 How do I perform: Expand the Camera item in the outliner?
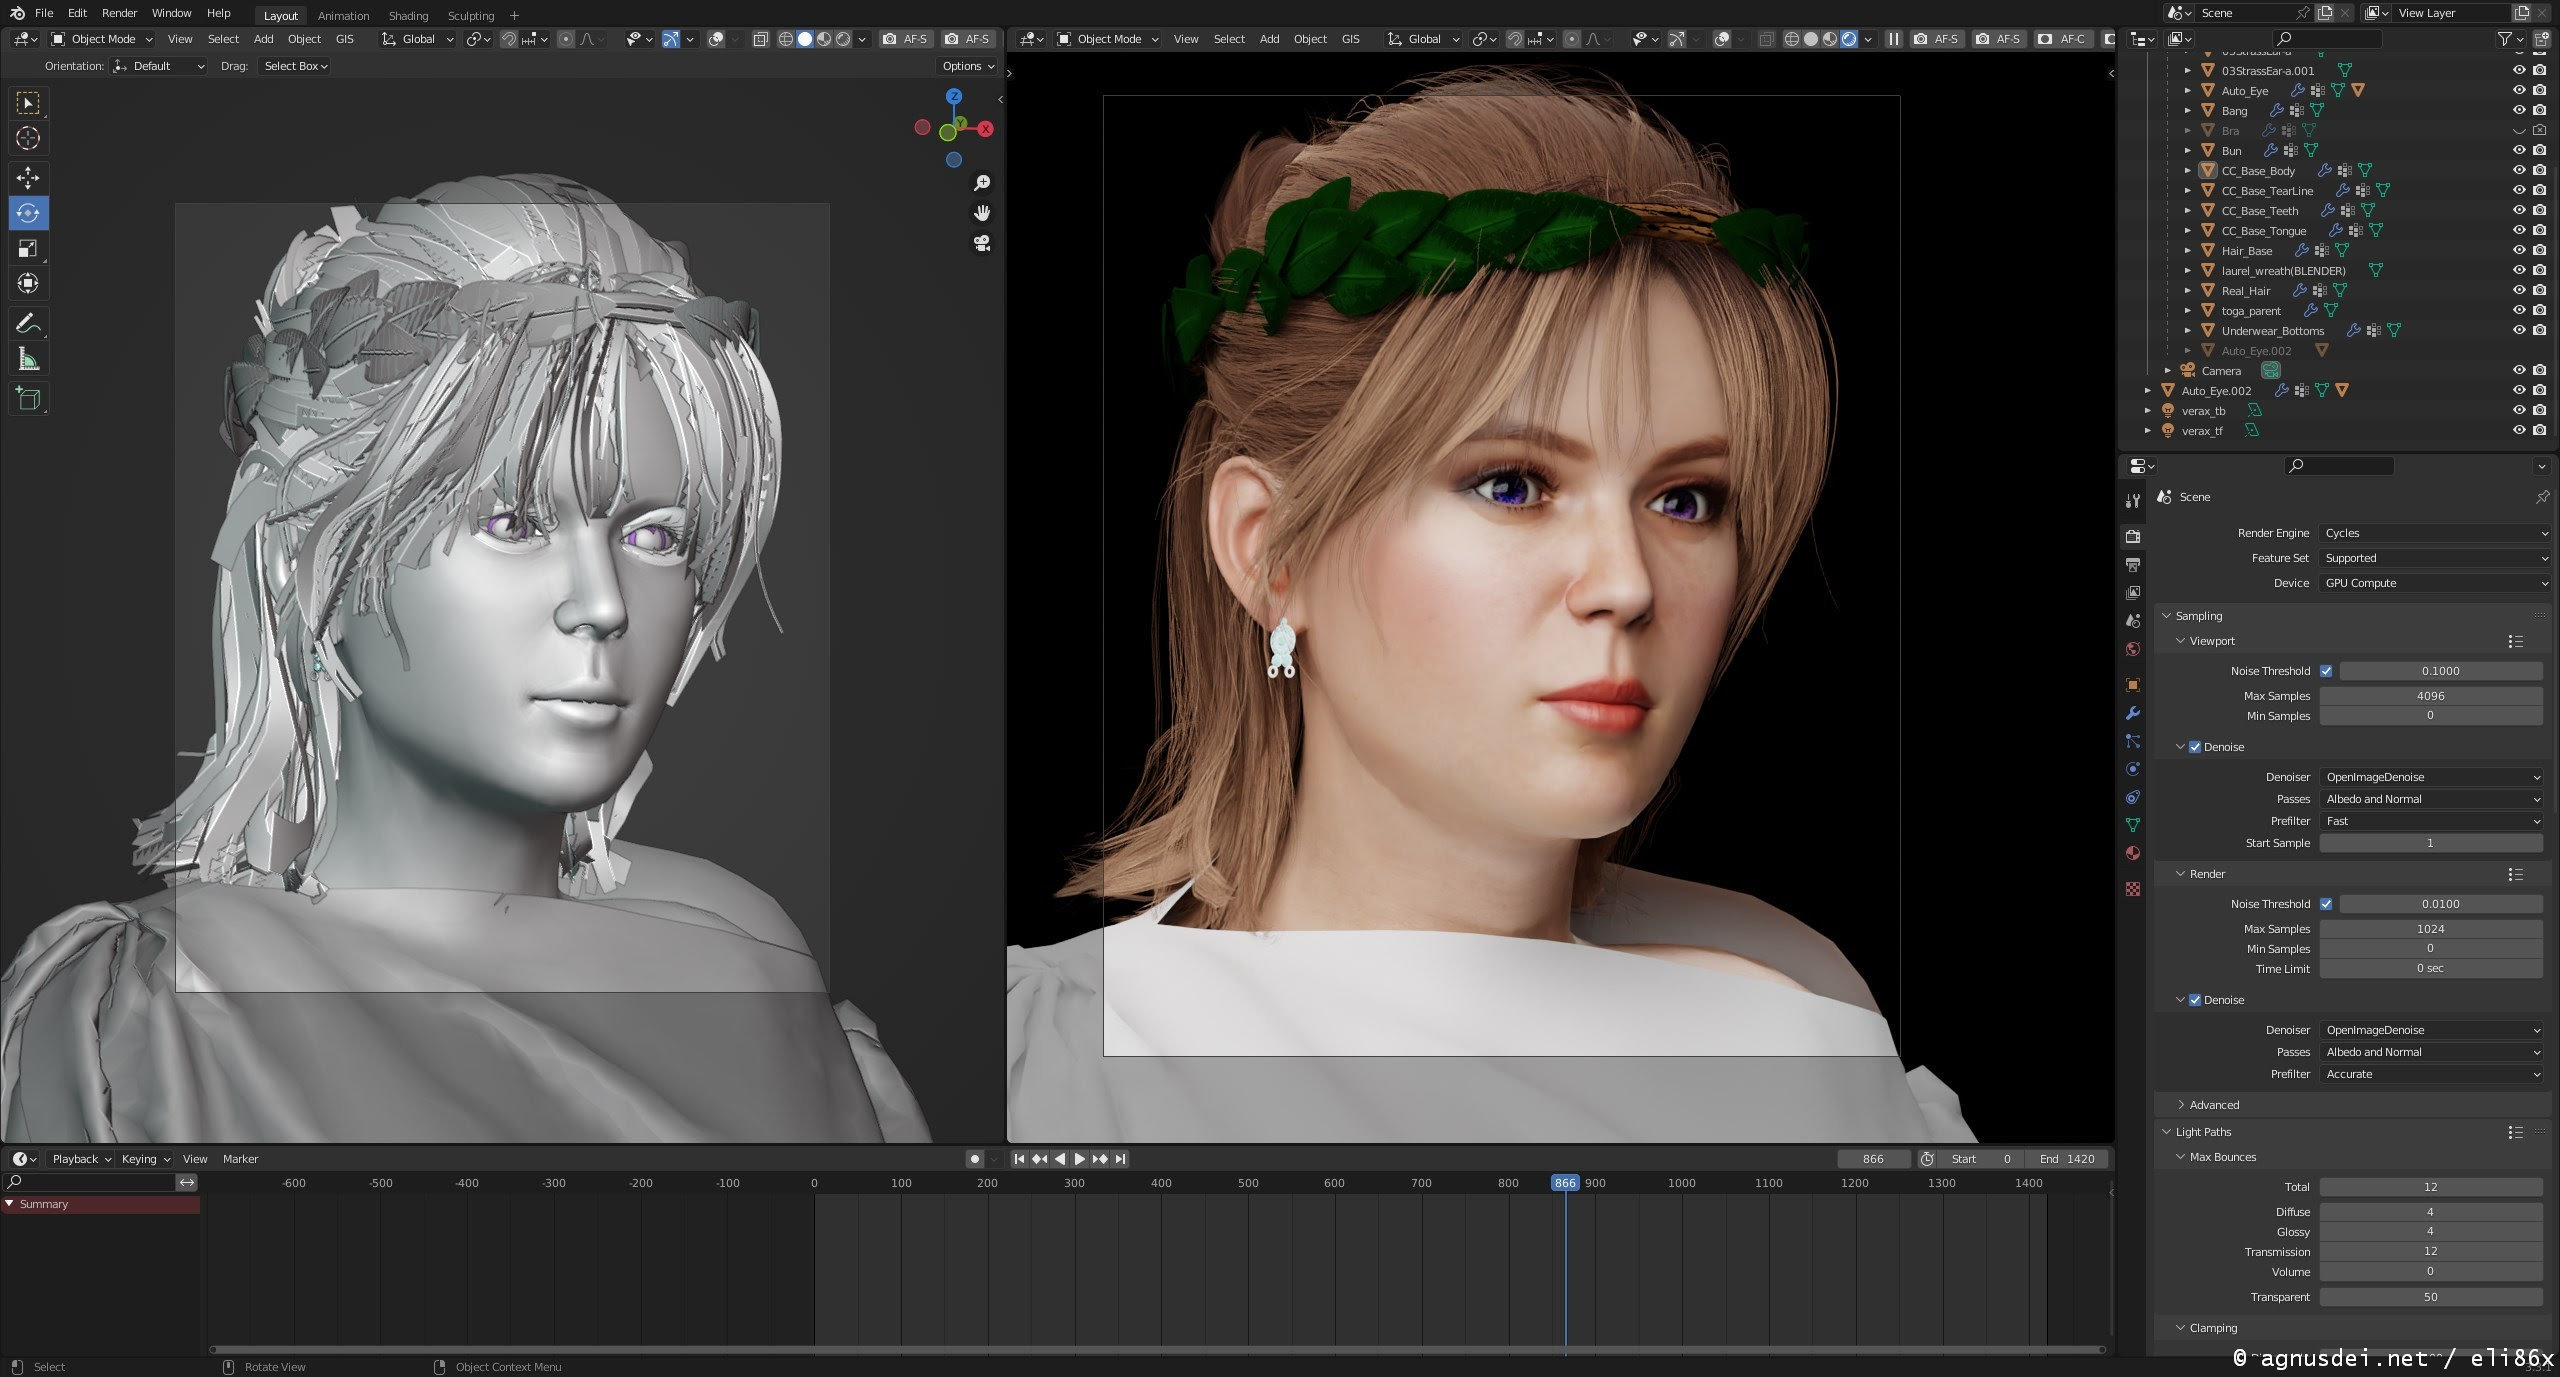(2168, 371)
